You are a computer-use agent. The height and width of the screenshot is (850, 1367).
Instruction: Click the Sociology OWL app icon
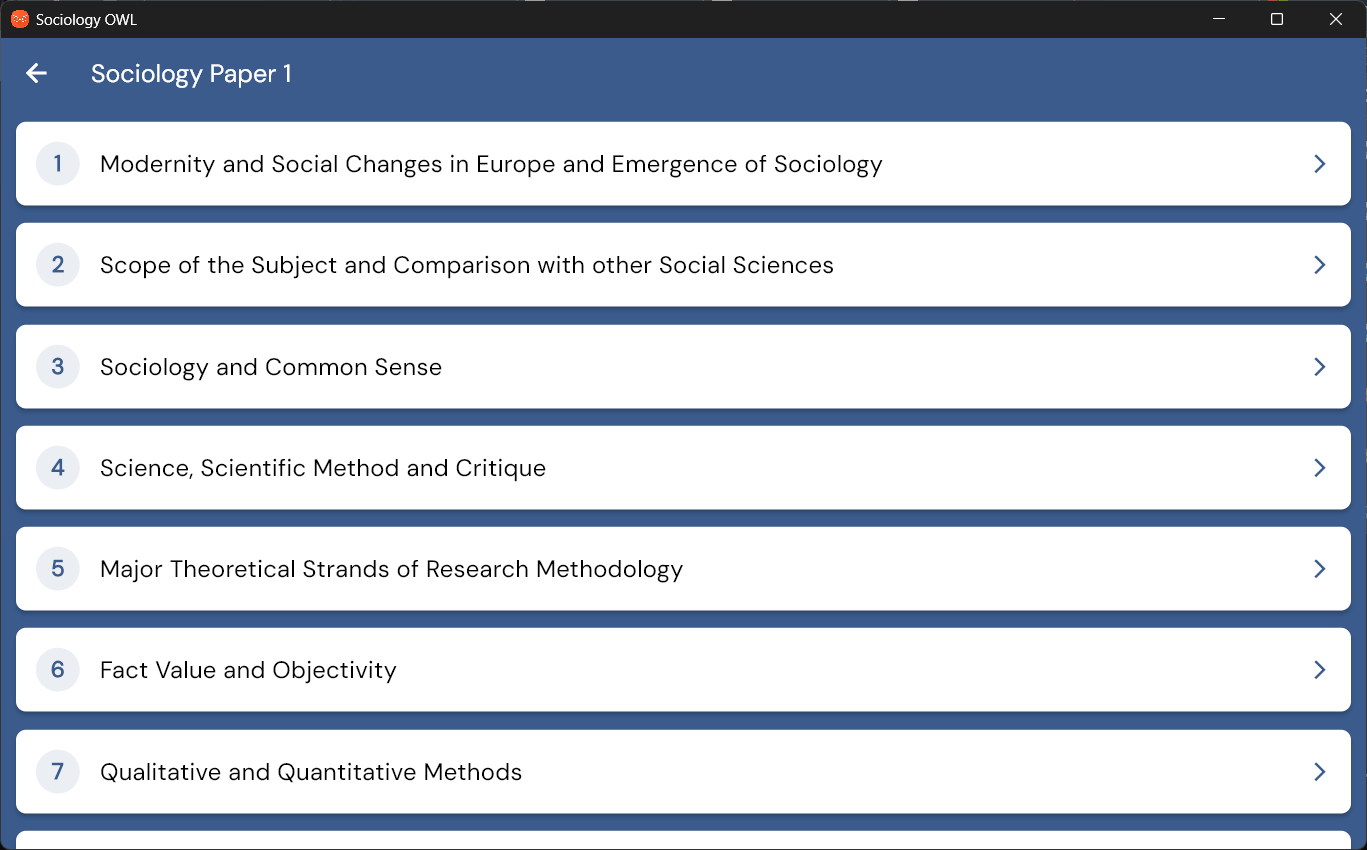(19, 19)
